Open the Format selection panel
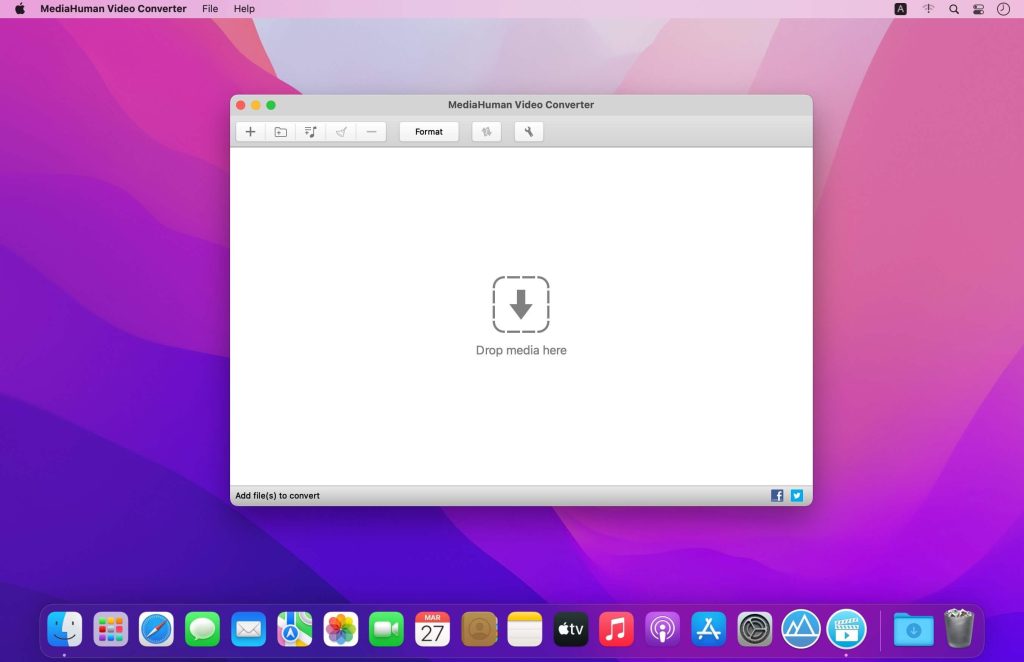Screen dimensions: 1024x662 (x=428, y=131)
